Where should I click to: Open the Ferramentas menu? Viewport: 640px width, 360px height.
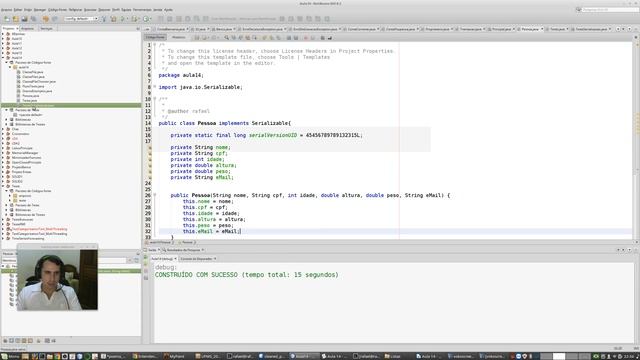click(142, 9)
